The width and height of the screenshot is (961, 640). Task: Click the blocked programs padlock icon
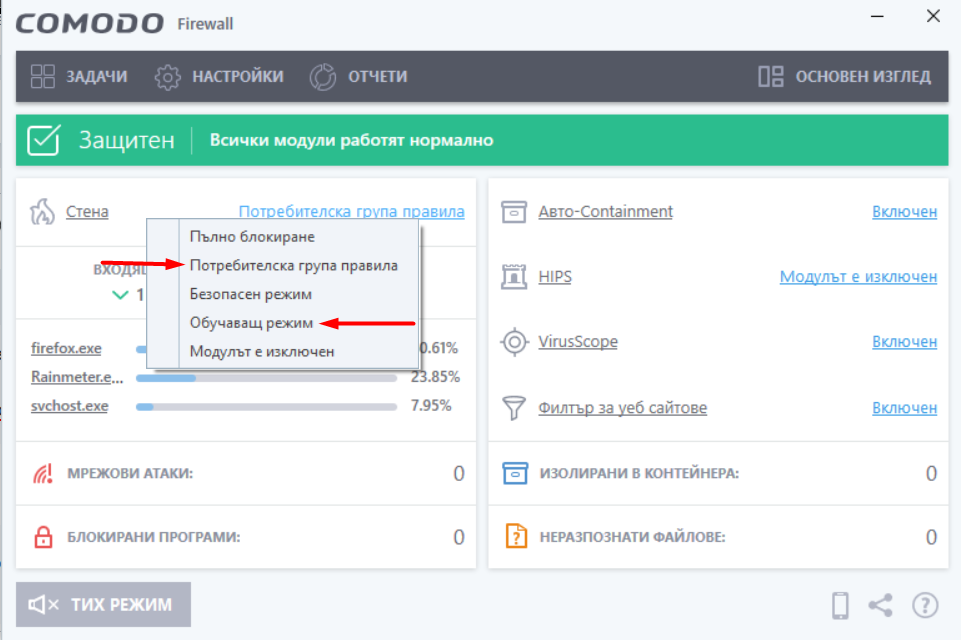43,537
